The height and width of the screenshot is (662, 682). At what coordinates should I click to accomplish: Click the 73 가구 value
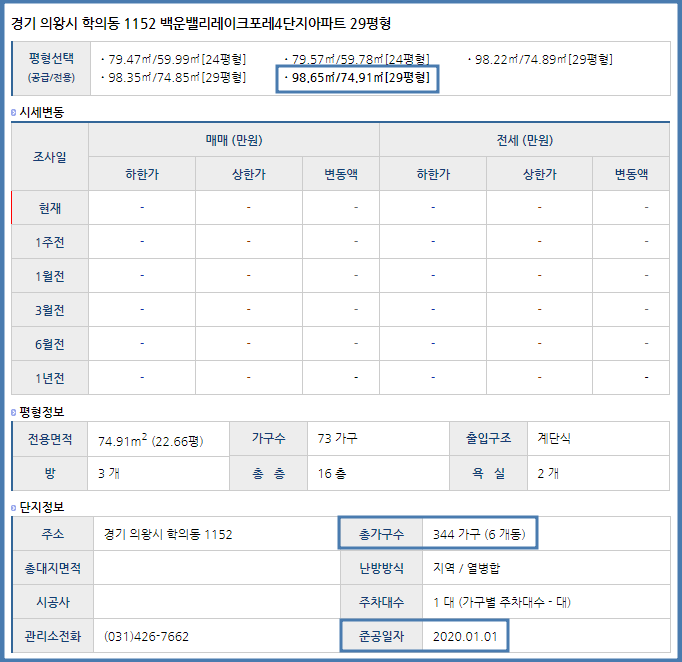pyautogui.click(x=338, y=438)
